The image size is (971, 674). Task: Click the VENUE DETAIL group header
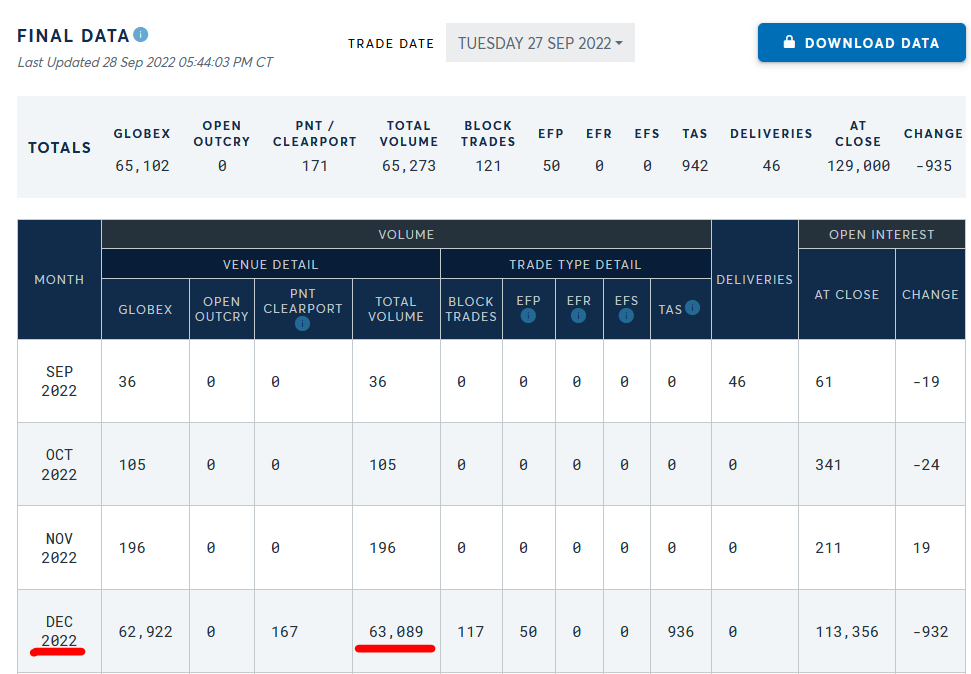[x=271, y=265]
